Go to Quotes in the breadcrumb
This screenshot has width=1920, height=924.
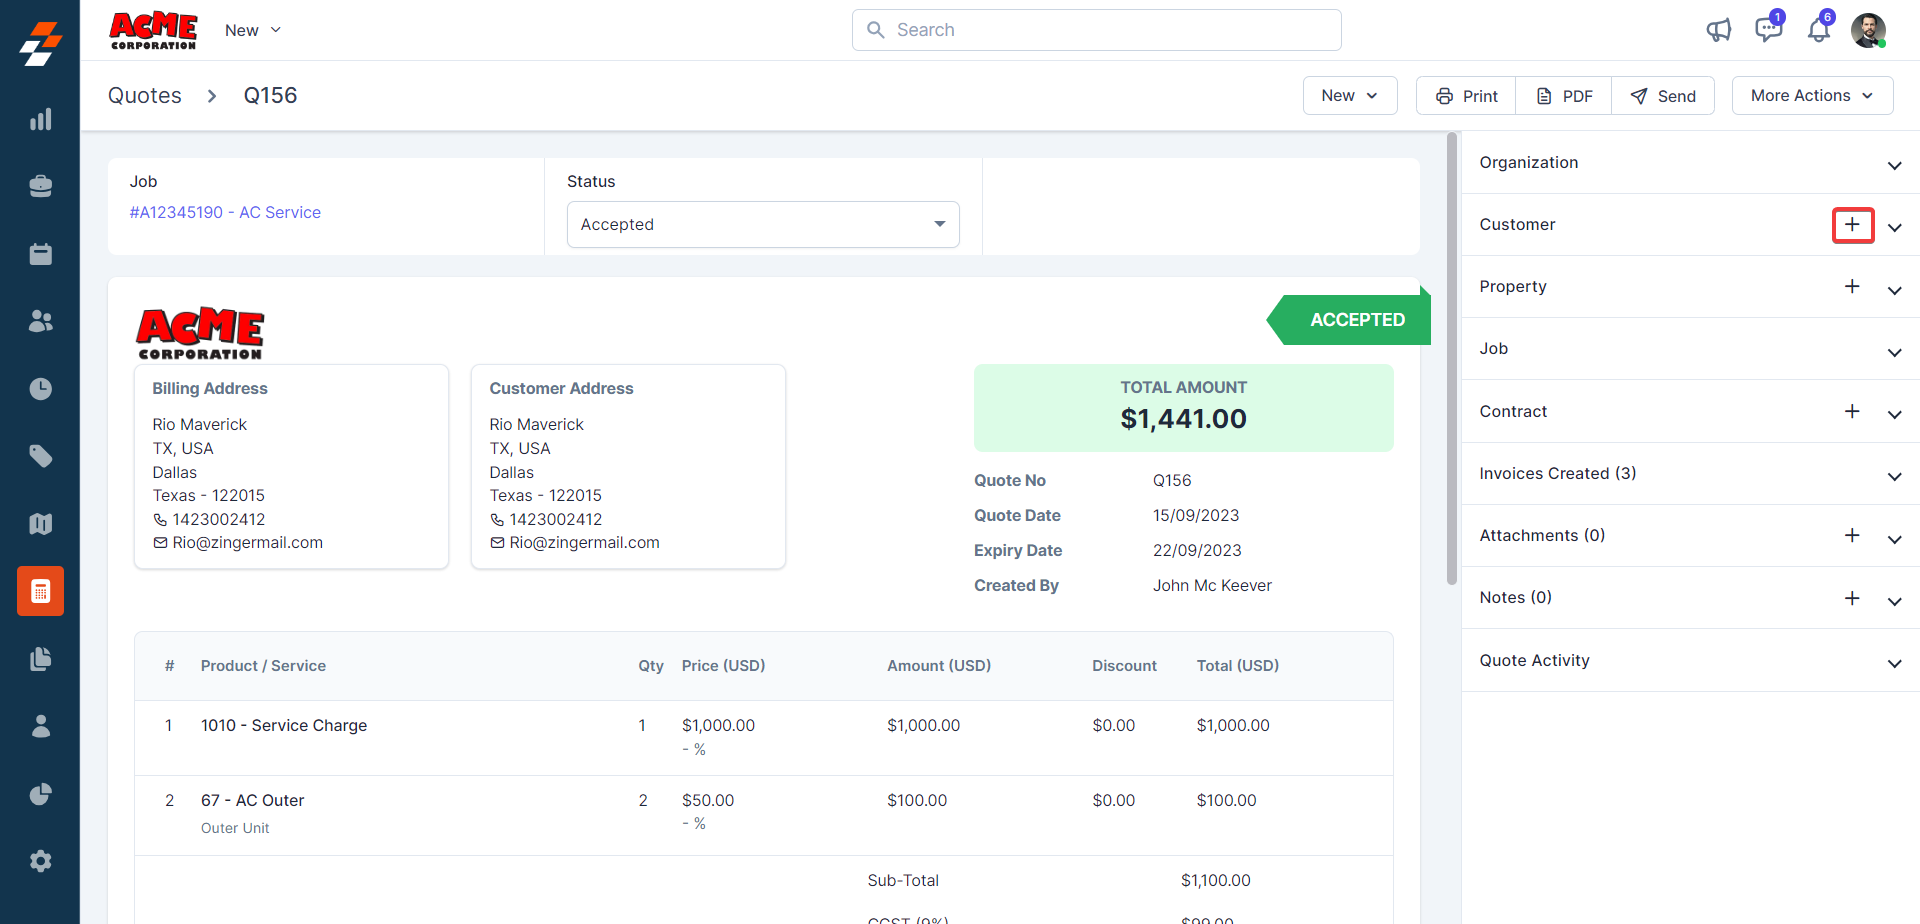[x=145, y=96]
